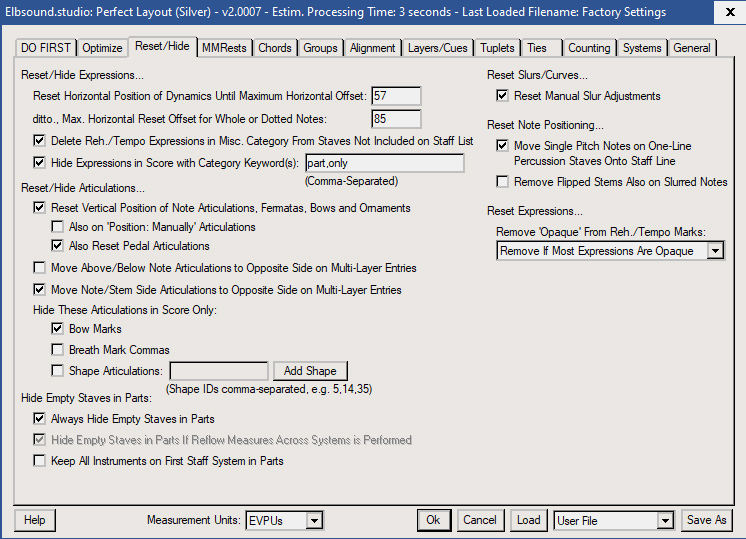Uncheck Also Reset Pedal Articulations
Image resolution: width=746 pixels, height=539 pixels.
tap(58, 246)
